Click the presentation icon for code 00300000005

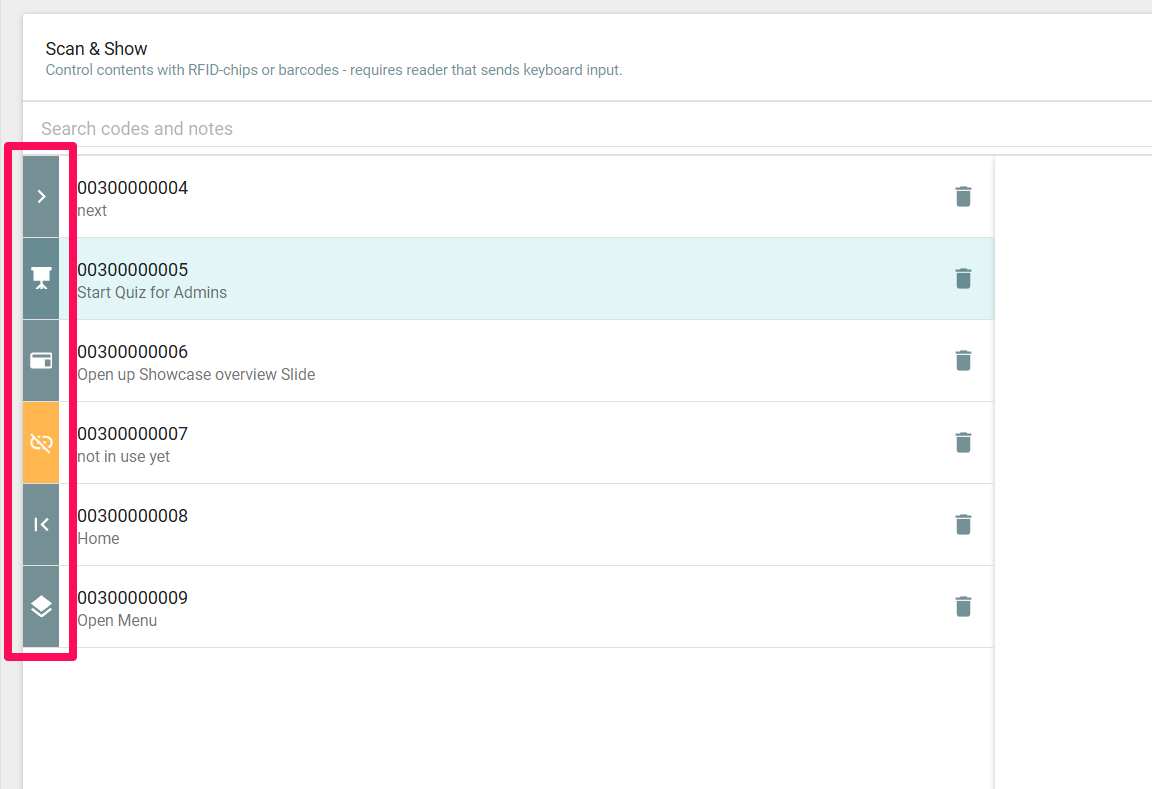(41, 279)
